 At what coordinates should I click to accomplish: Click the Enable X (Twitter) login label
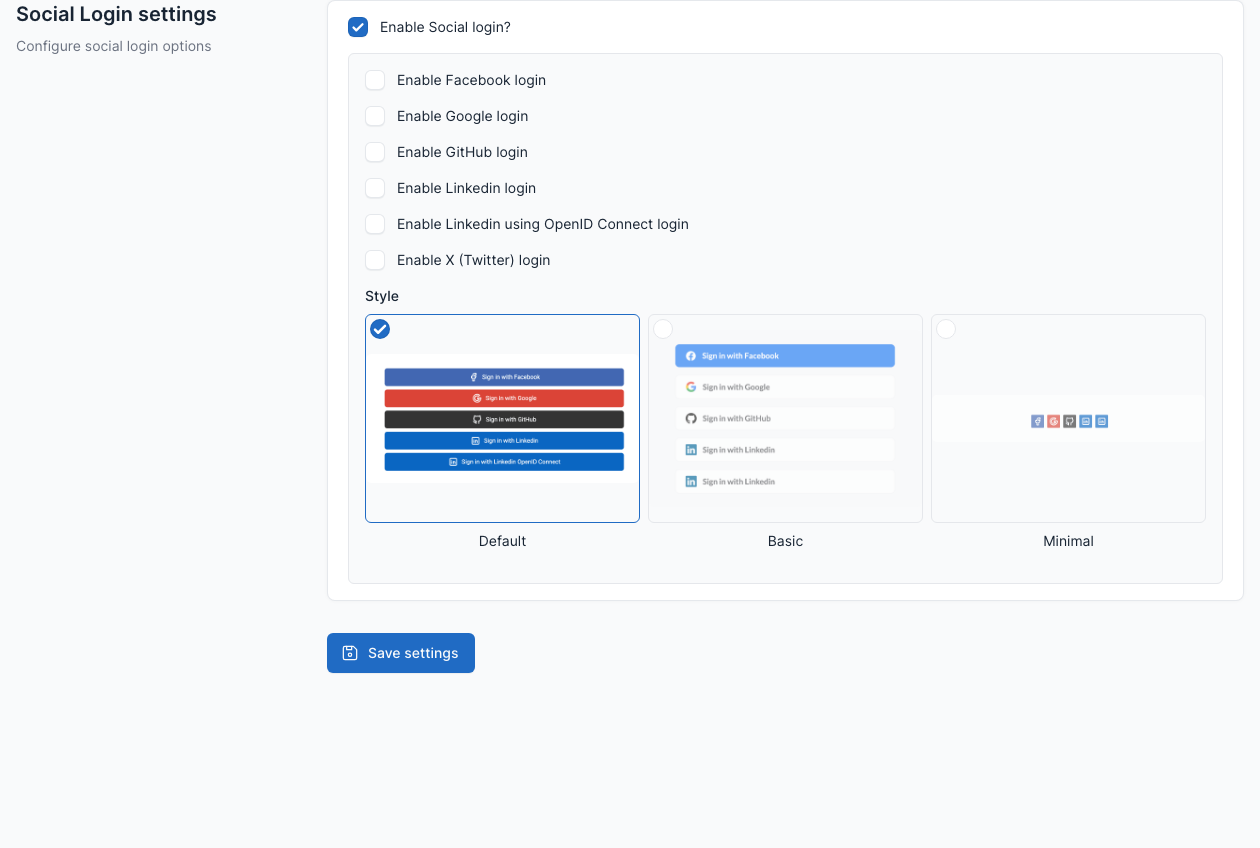[x=473, y=260]
